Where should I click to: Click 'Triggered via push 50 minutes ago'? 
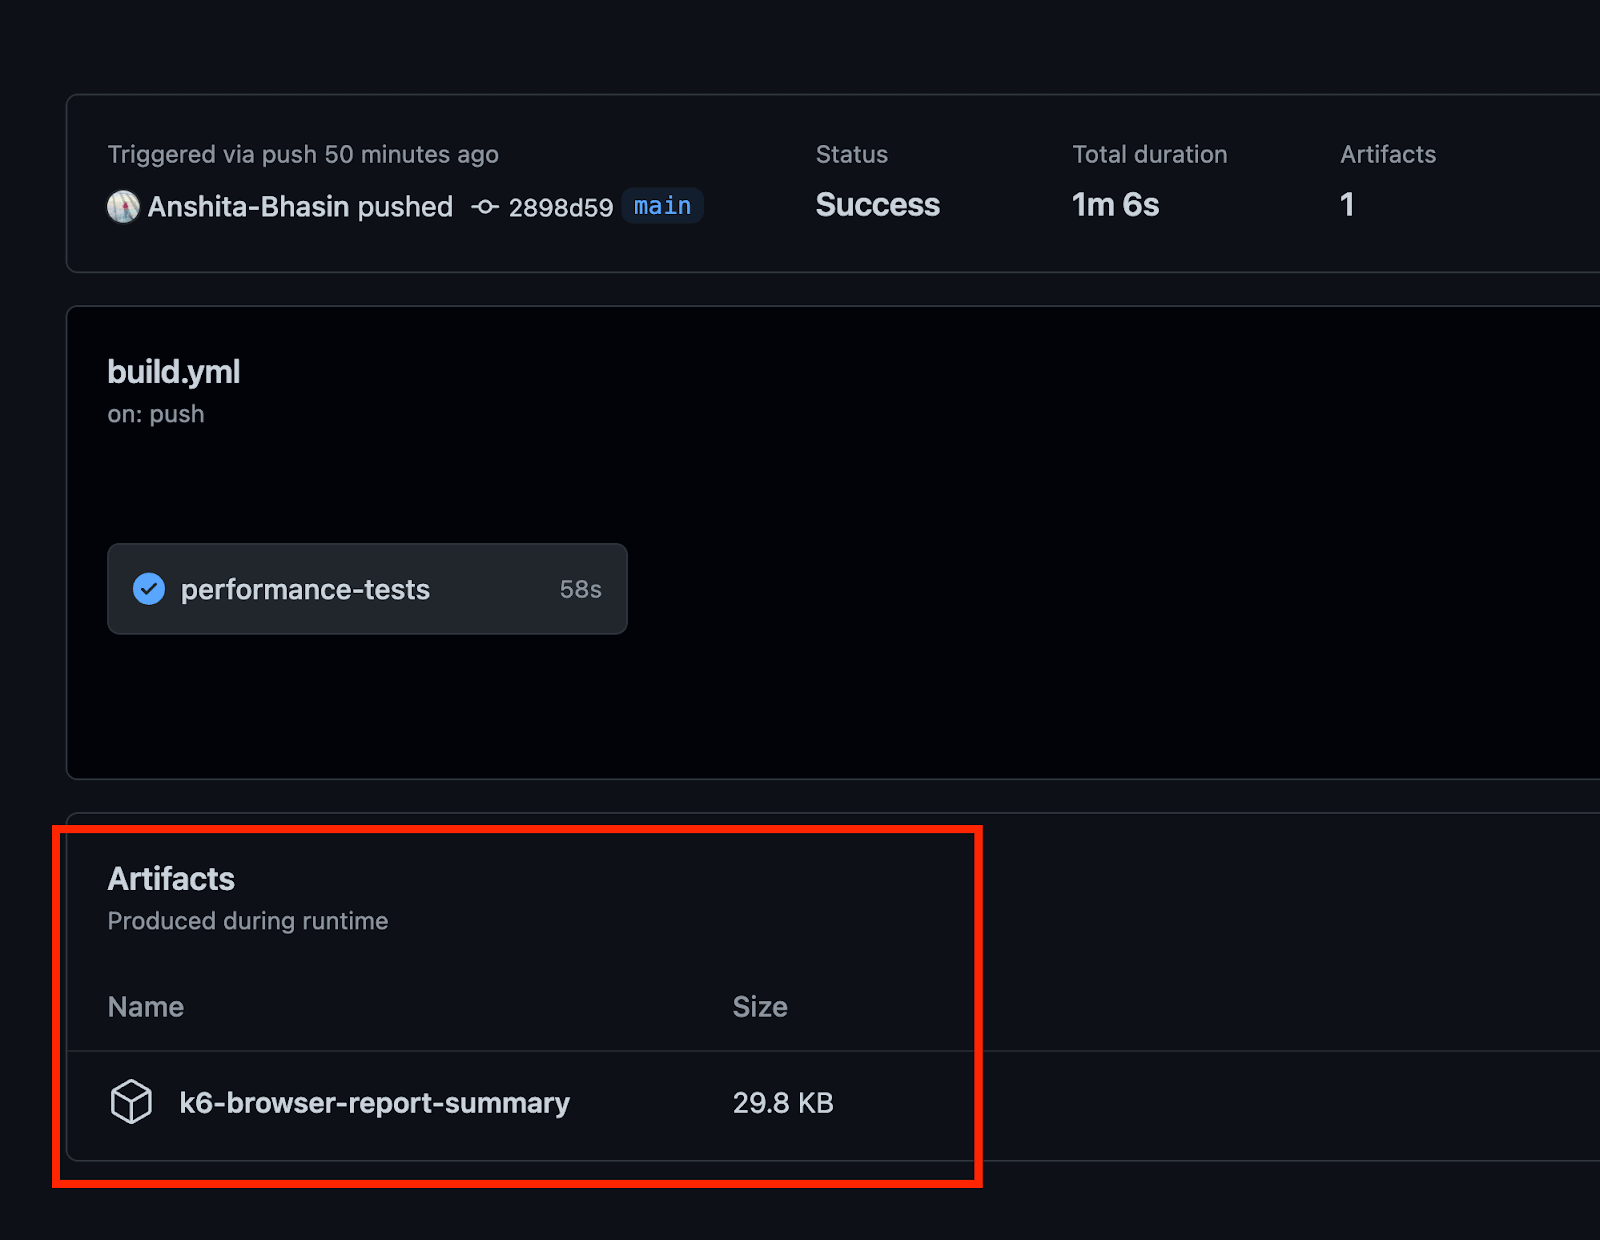pyautogui.click(x=303, y=154)
